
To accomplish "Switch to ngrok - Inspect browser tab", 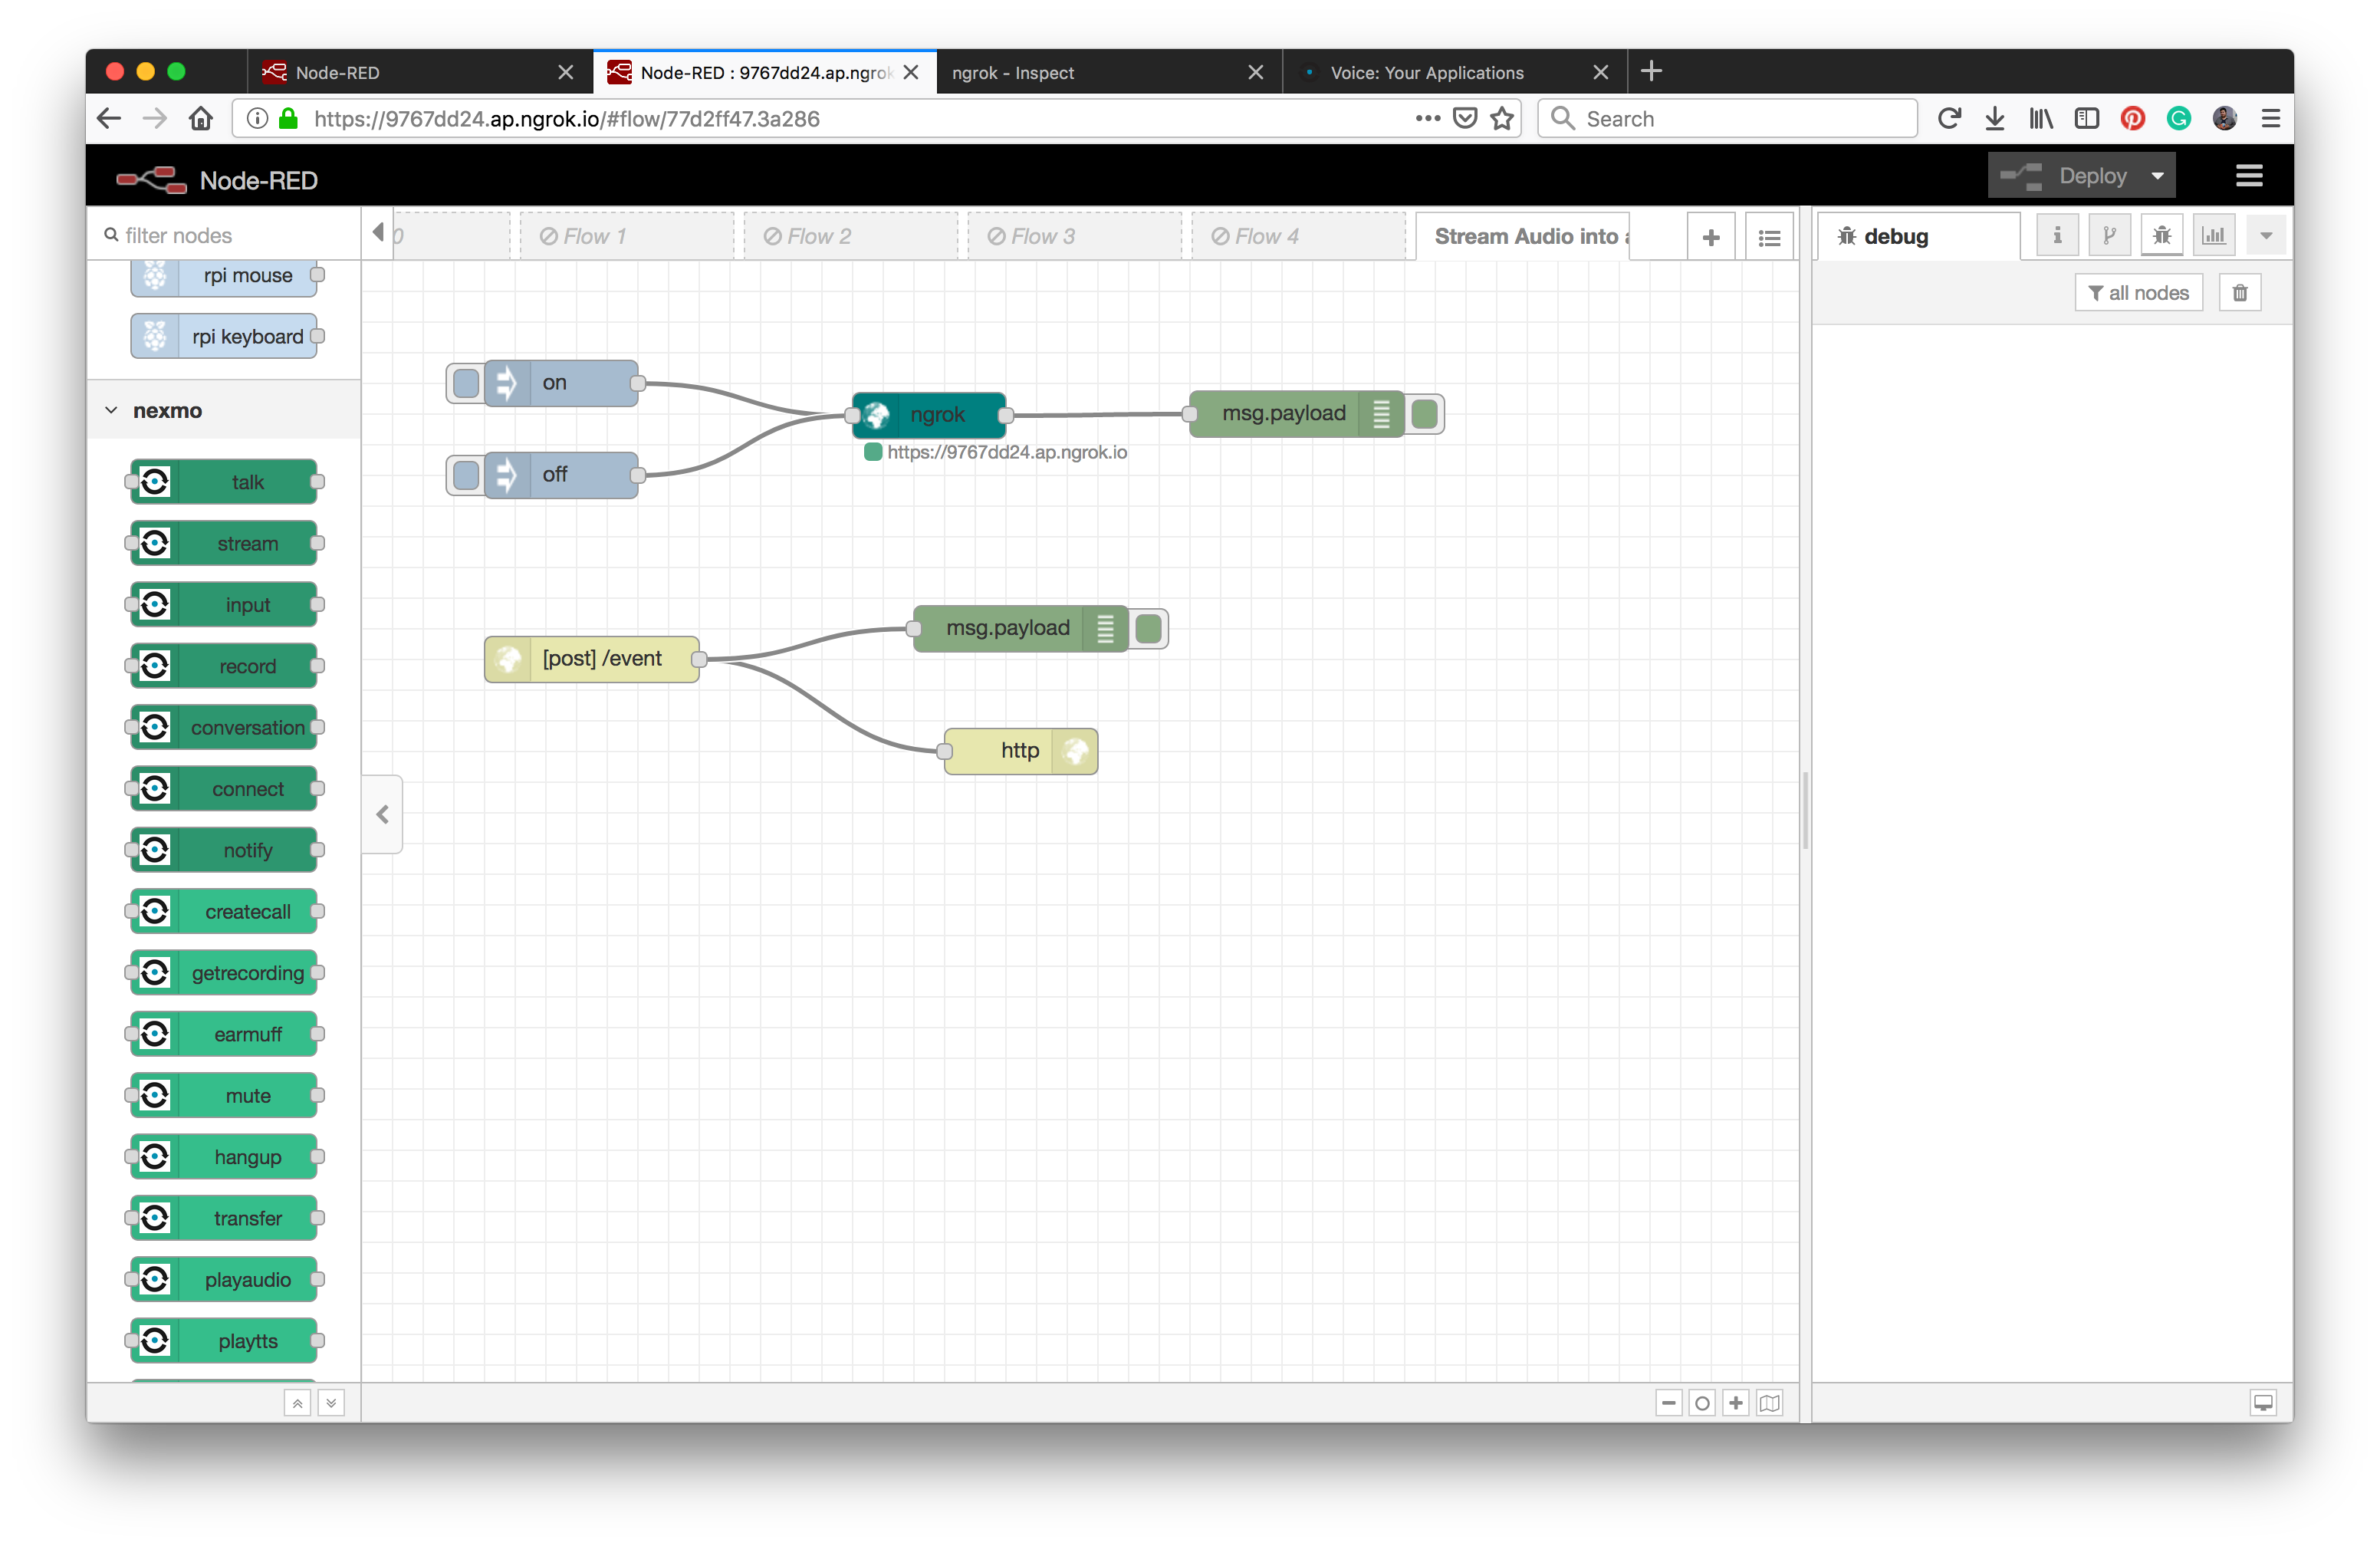I will pyautogui.click(x=1108, y=72).
